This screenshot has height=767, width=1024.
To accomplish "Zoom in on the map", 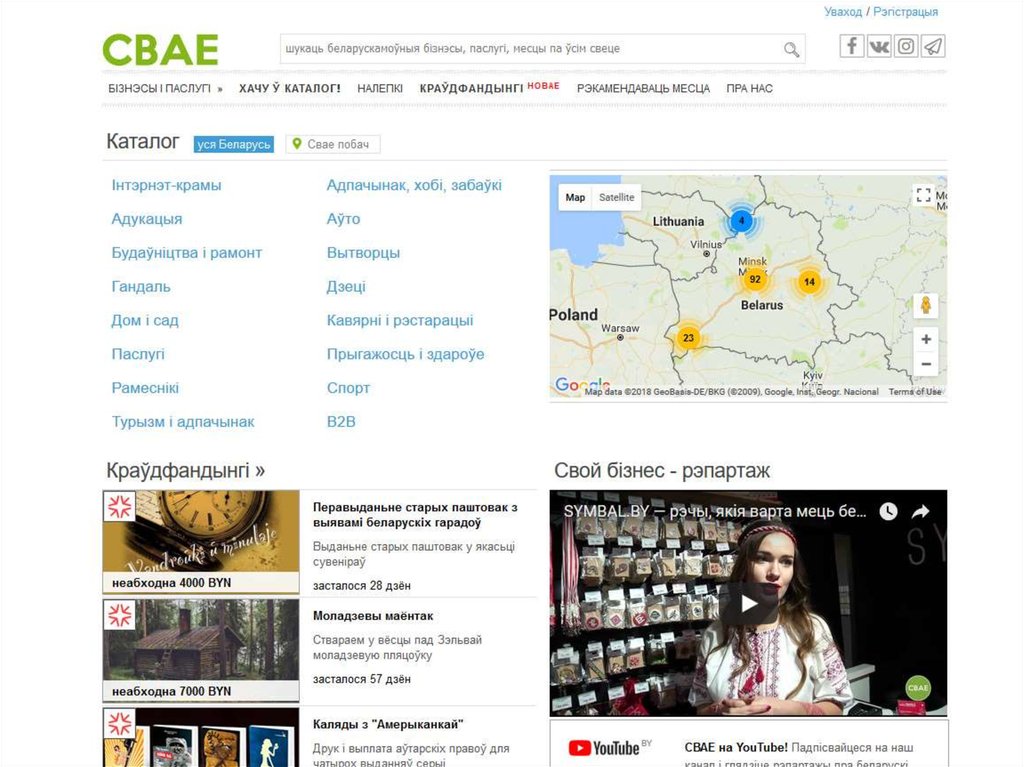I will (x=926, y=339).
